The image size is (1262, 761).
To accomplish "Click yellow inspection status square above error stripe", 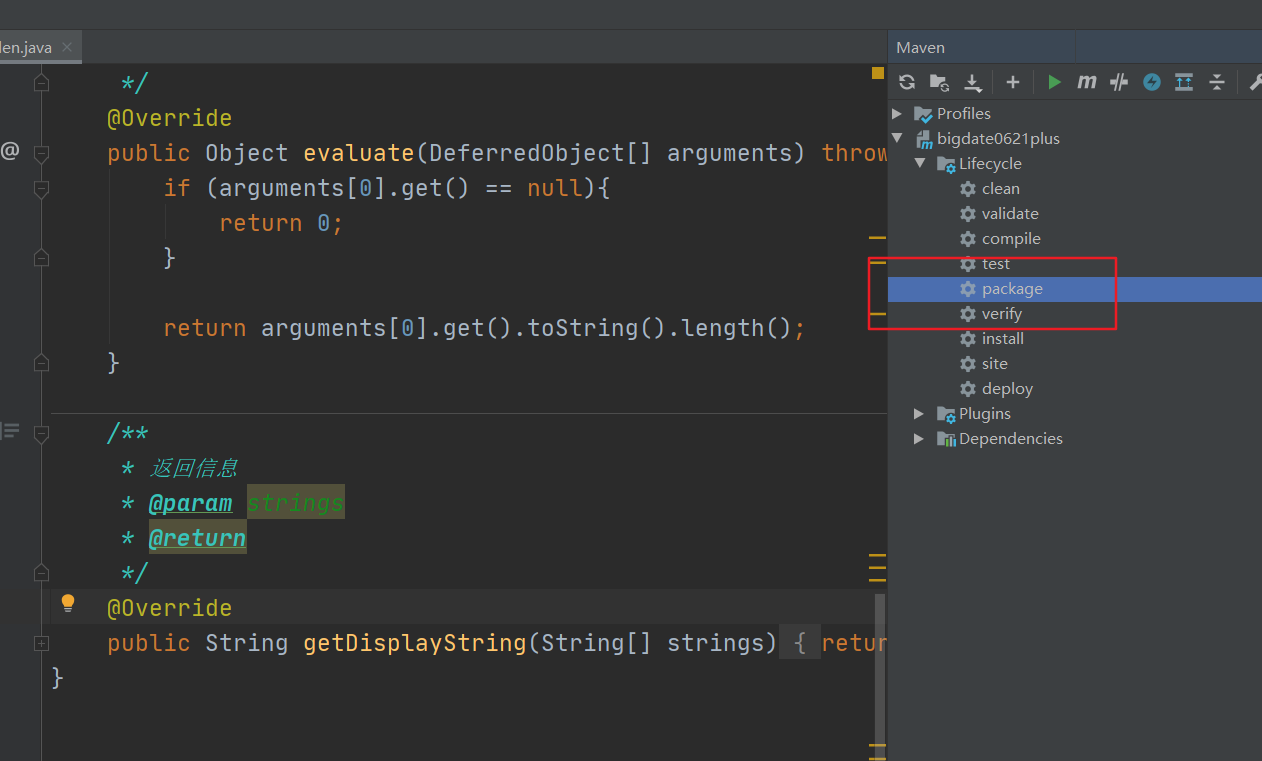I will [x=878, y=73].
